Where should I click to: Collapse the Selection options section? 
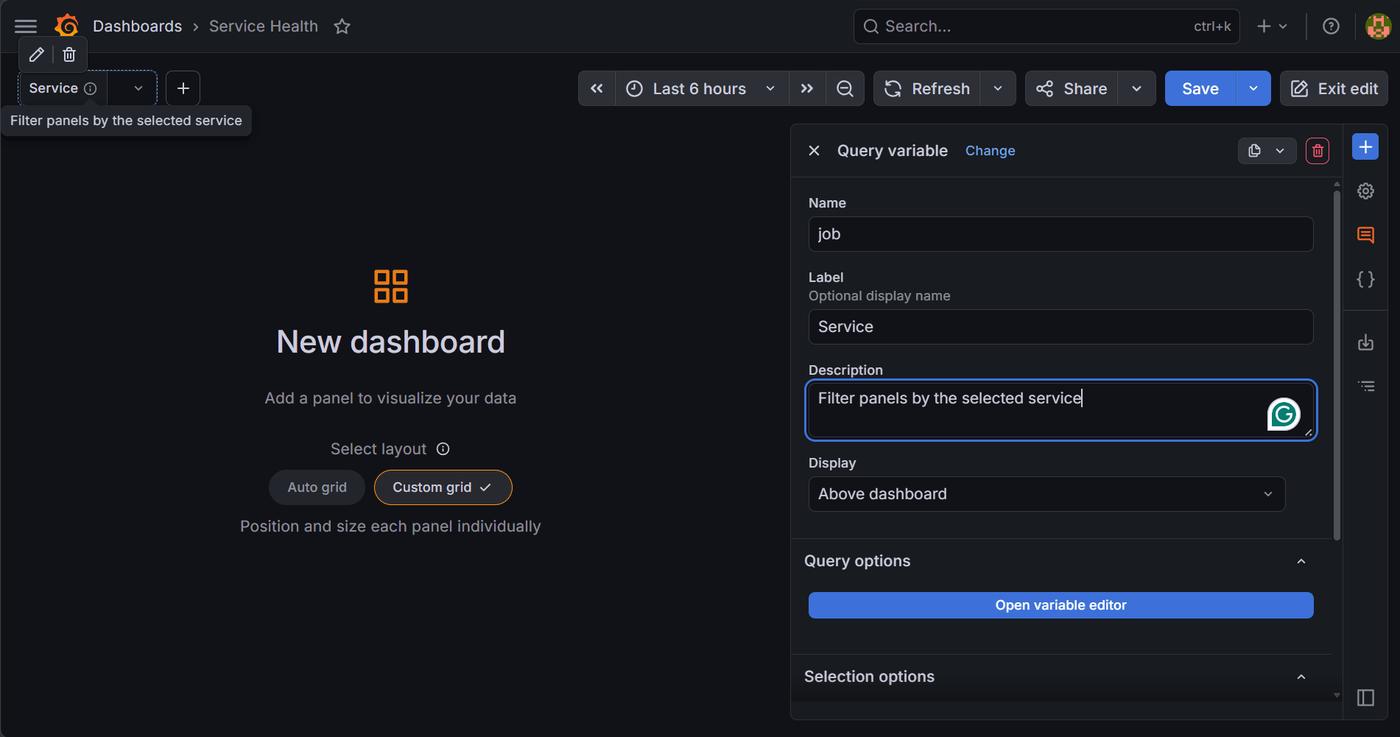(x=1301, y=677)
